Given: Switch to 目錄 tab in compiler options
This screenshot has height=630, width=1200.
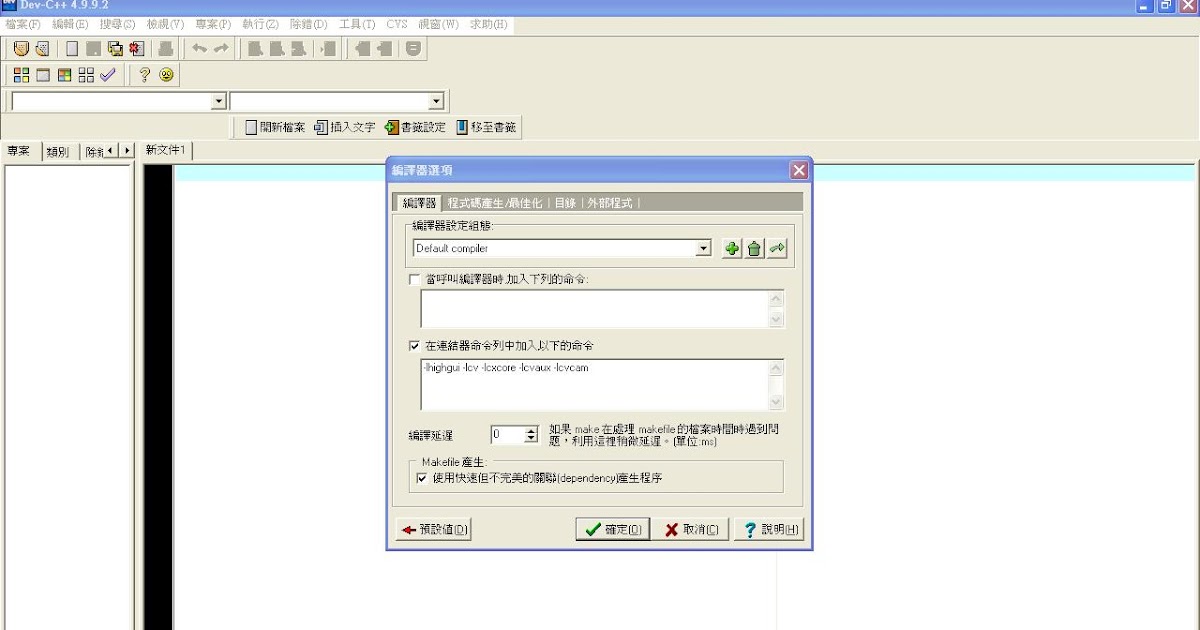Looking at the screenshot, I should point(566,202).
